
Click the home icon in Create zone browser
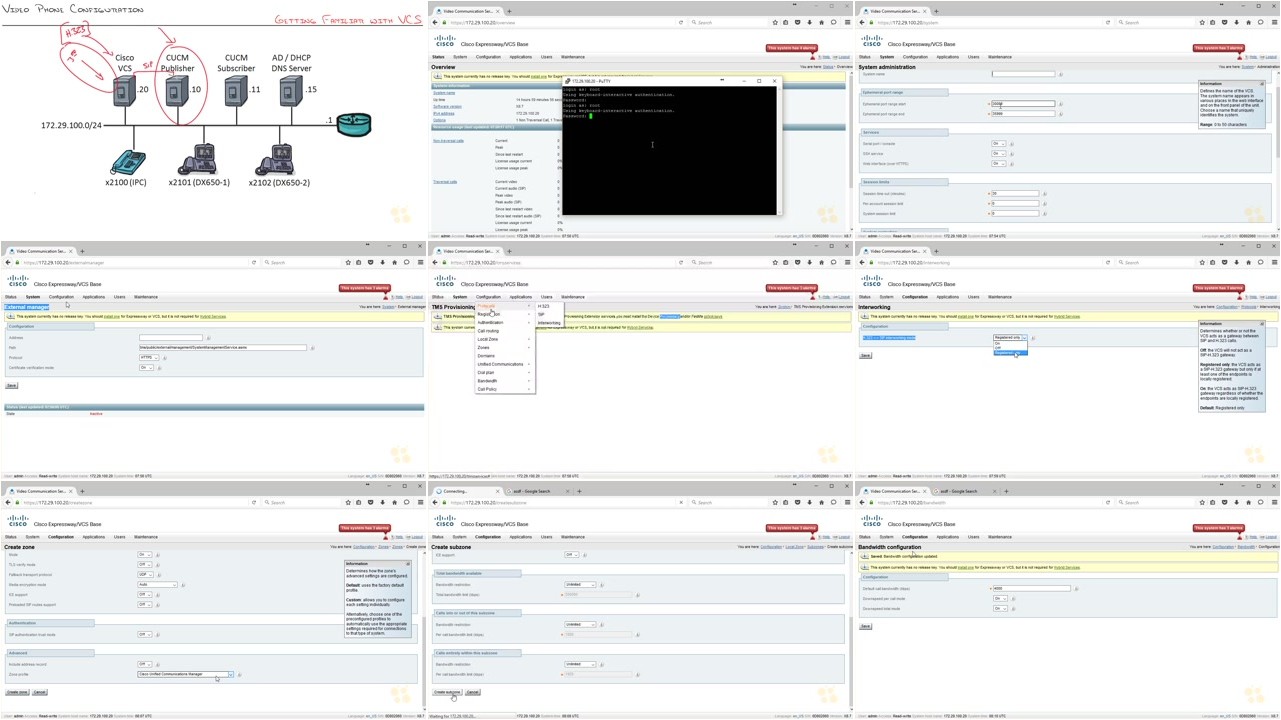click(x=394, y=502)
